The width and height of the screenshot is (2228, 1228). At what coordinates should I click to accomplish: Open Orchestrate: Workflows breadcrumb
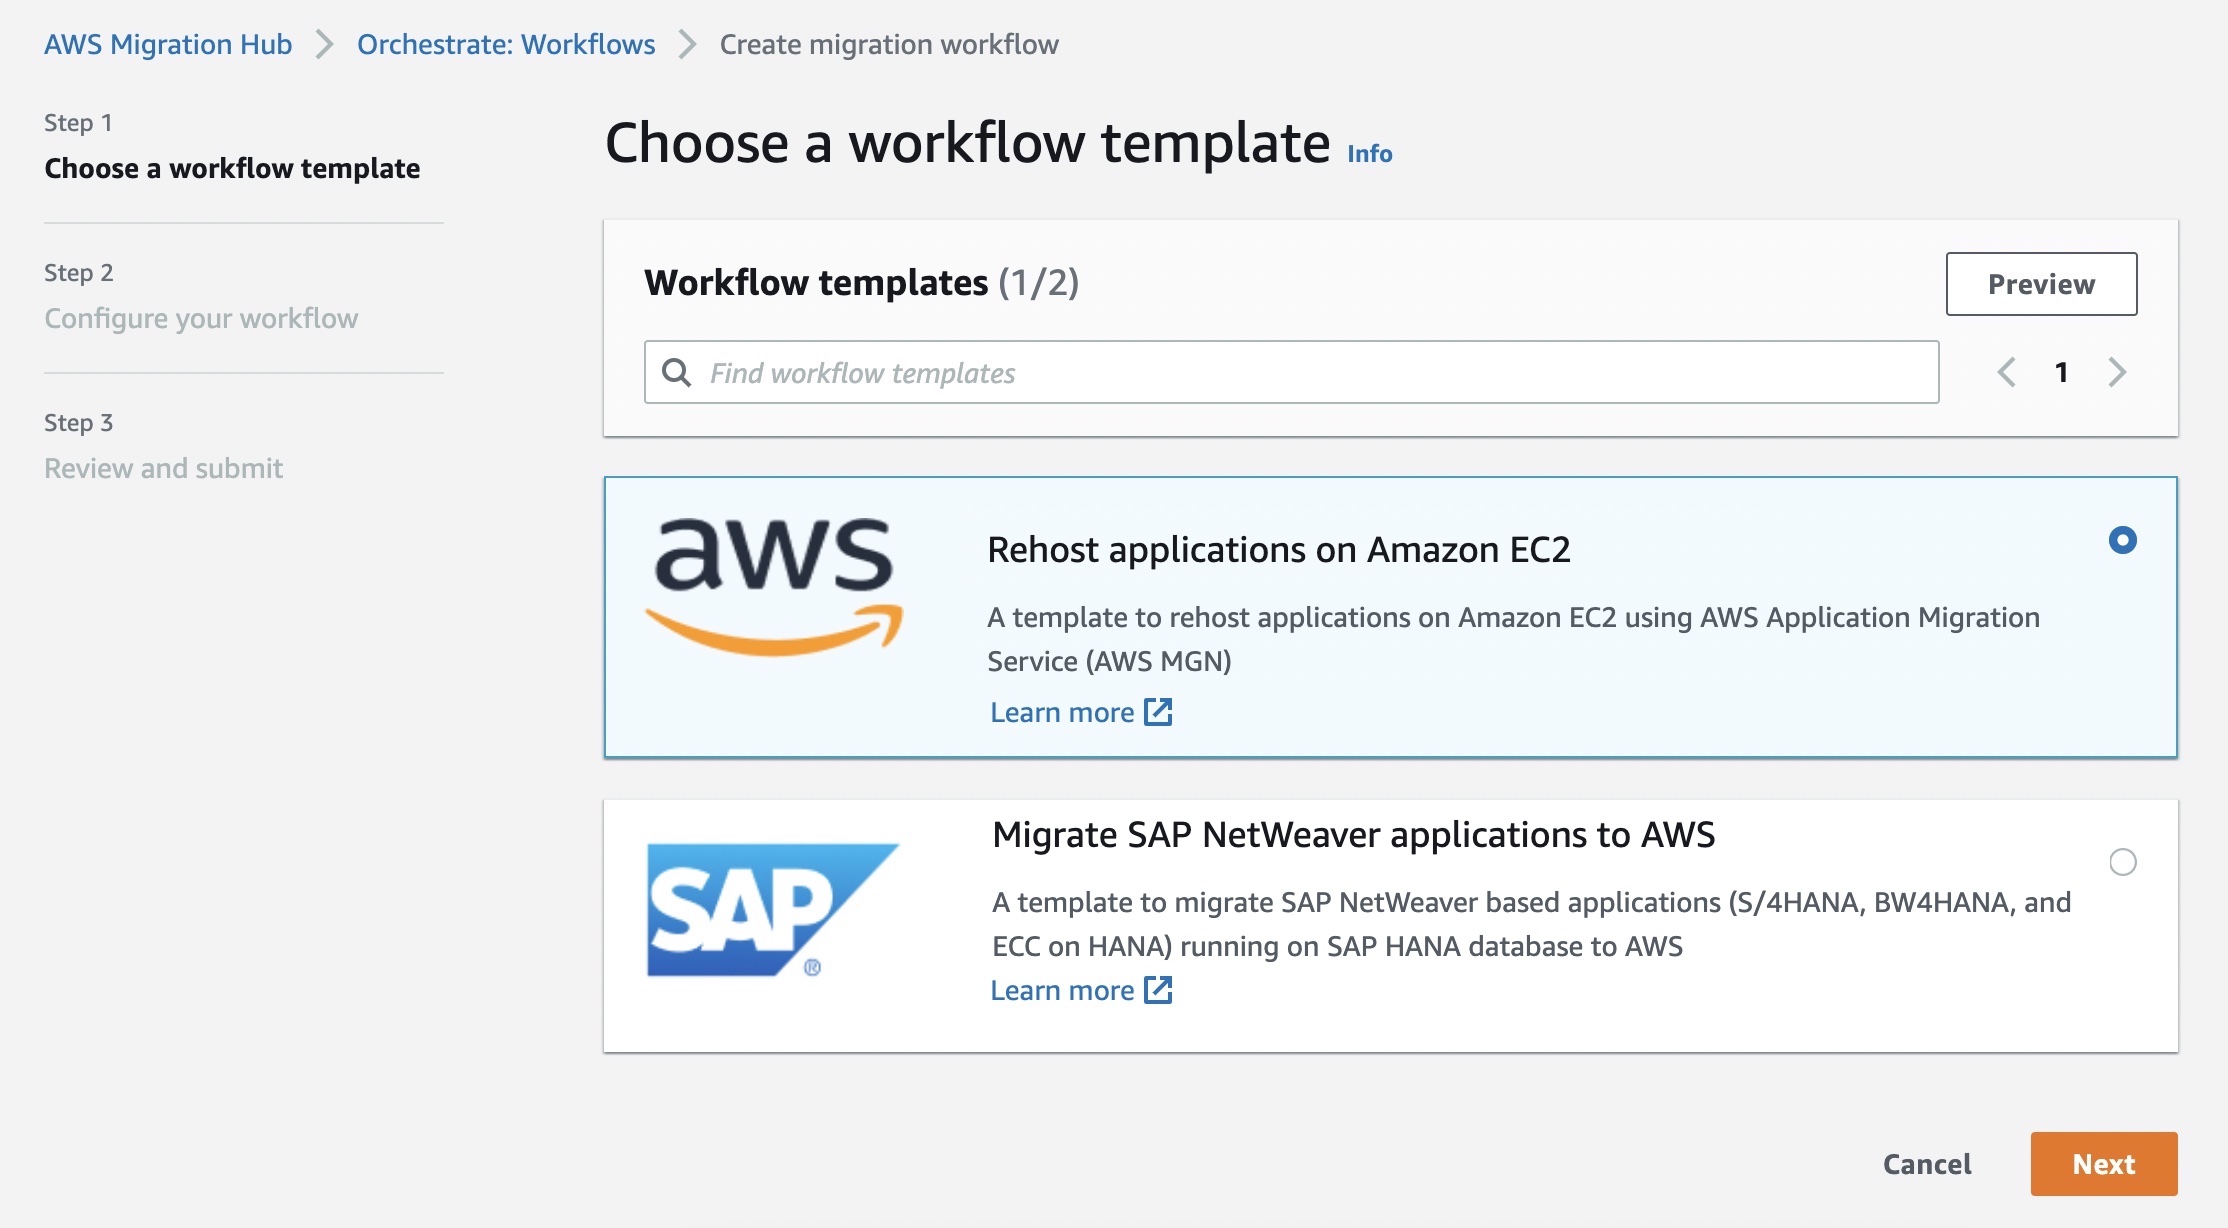tap(506, 44)
